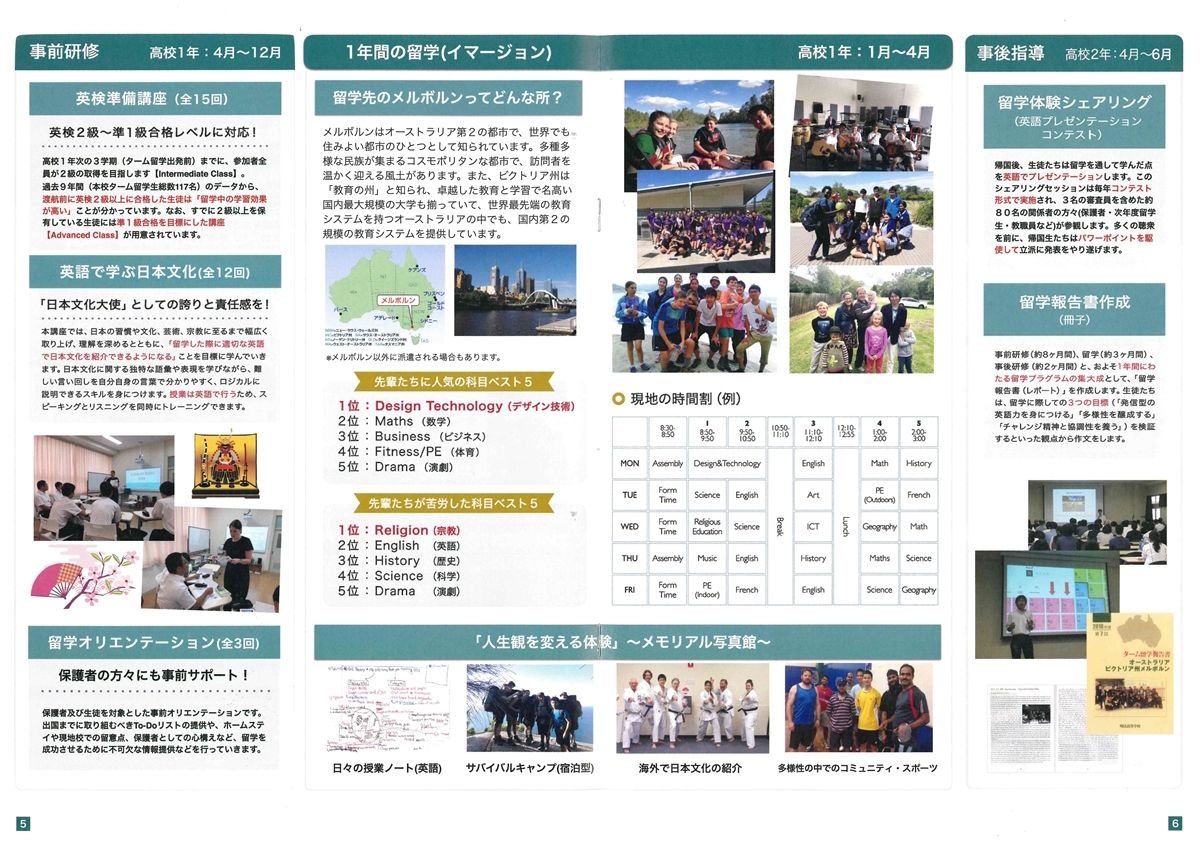Click the community sports group photo
1200x849 pixels.
858,708
